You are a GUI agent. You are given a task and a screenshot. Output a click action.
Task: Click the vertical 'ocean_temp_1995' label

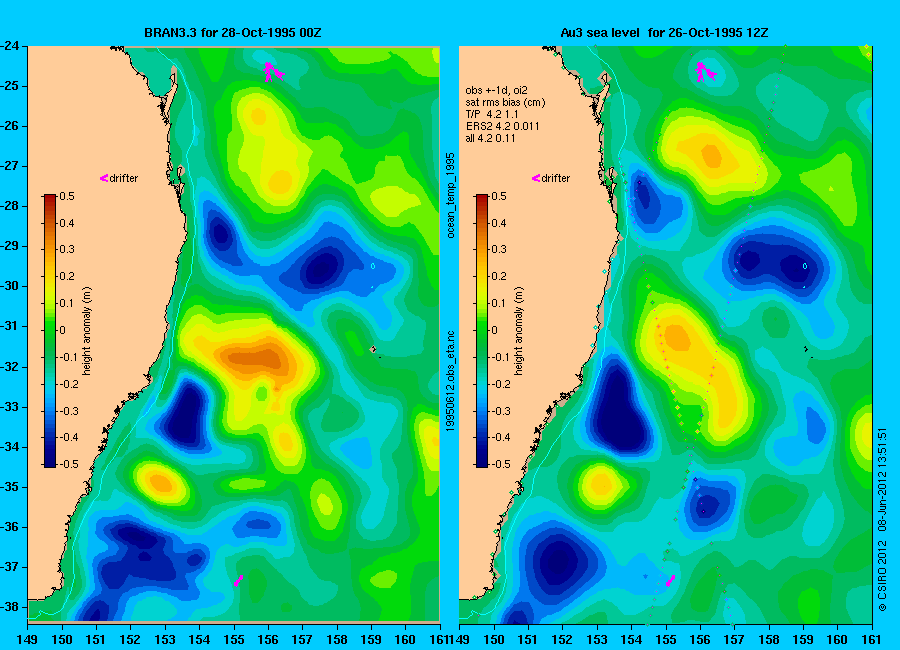coord(451,195)
